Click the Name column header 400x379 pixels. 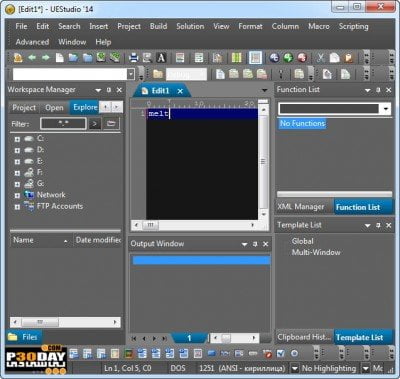click(41, 240)
